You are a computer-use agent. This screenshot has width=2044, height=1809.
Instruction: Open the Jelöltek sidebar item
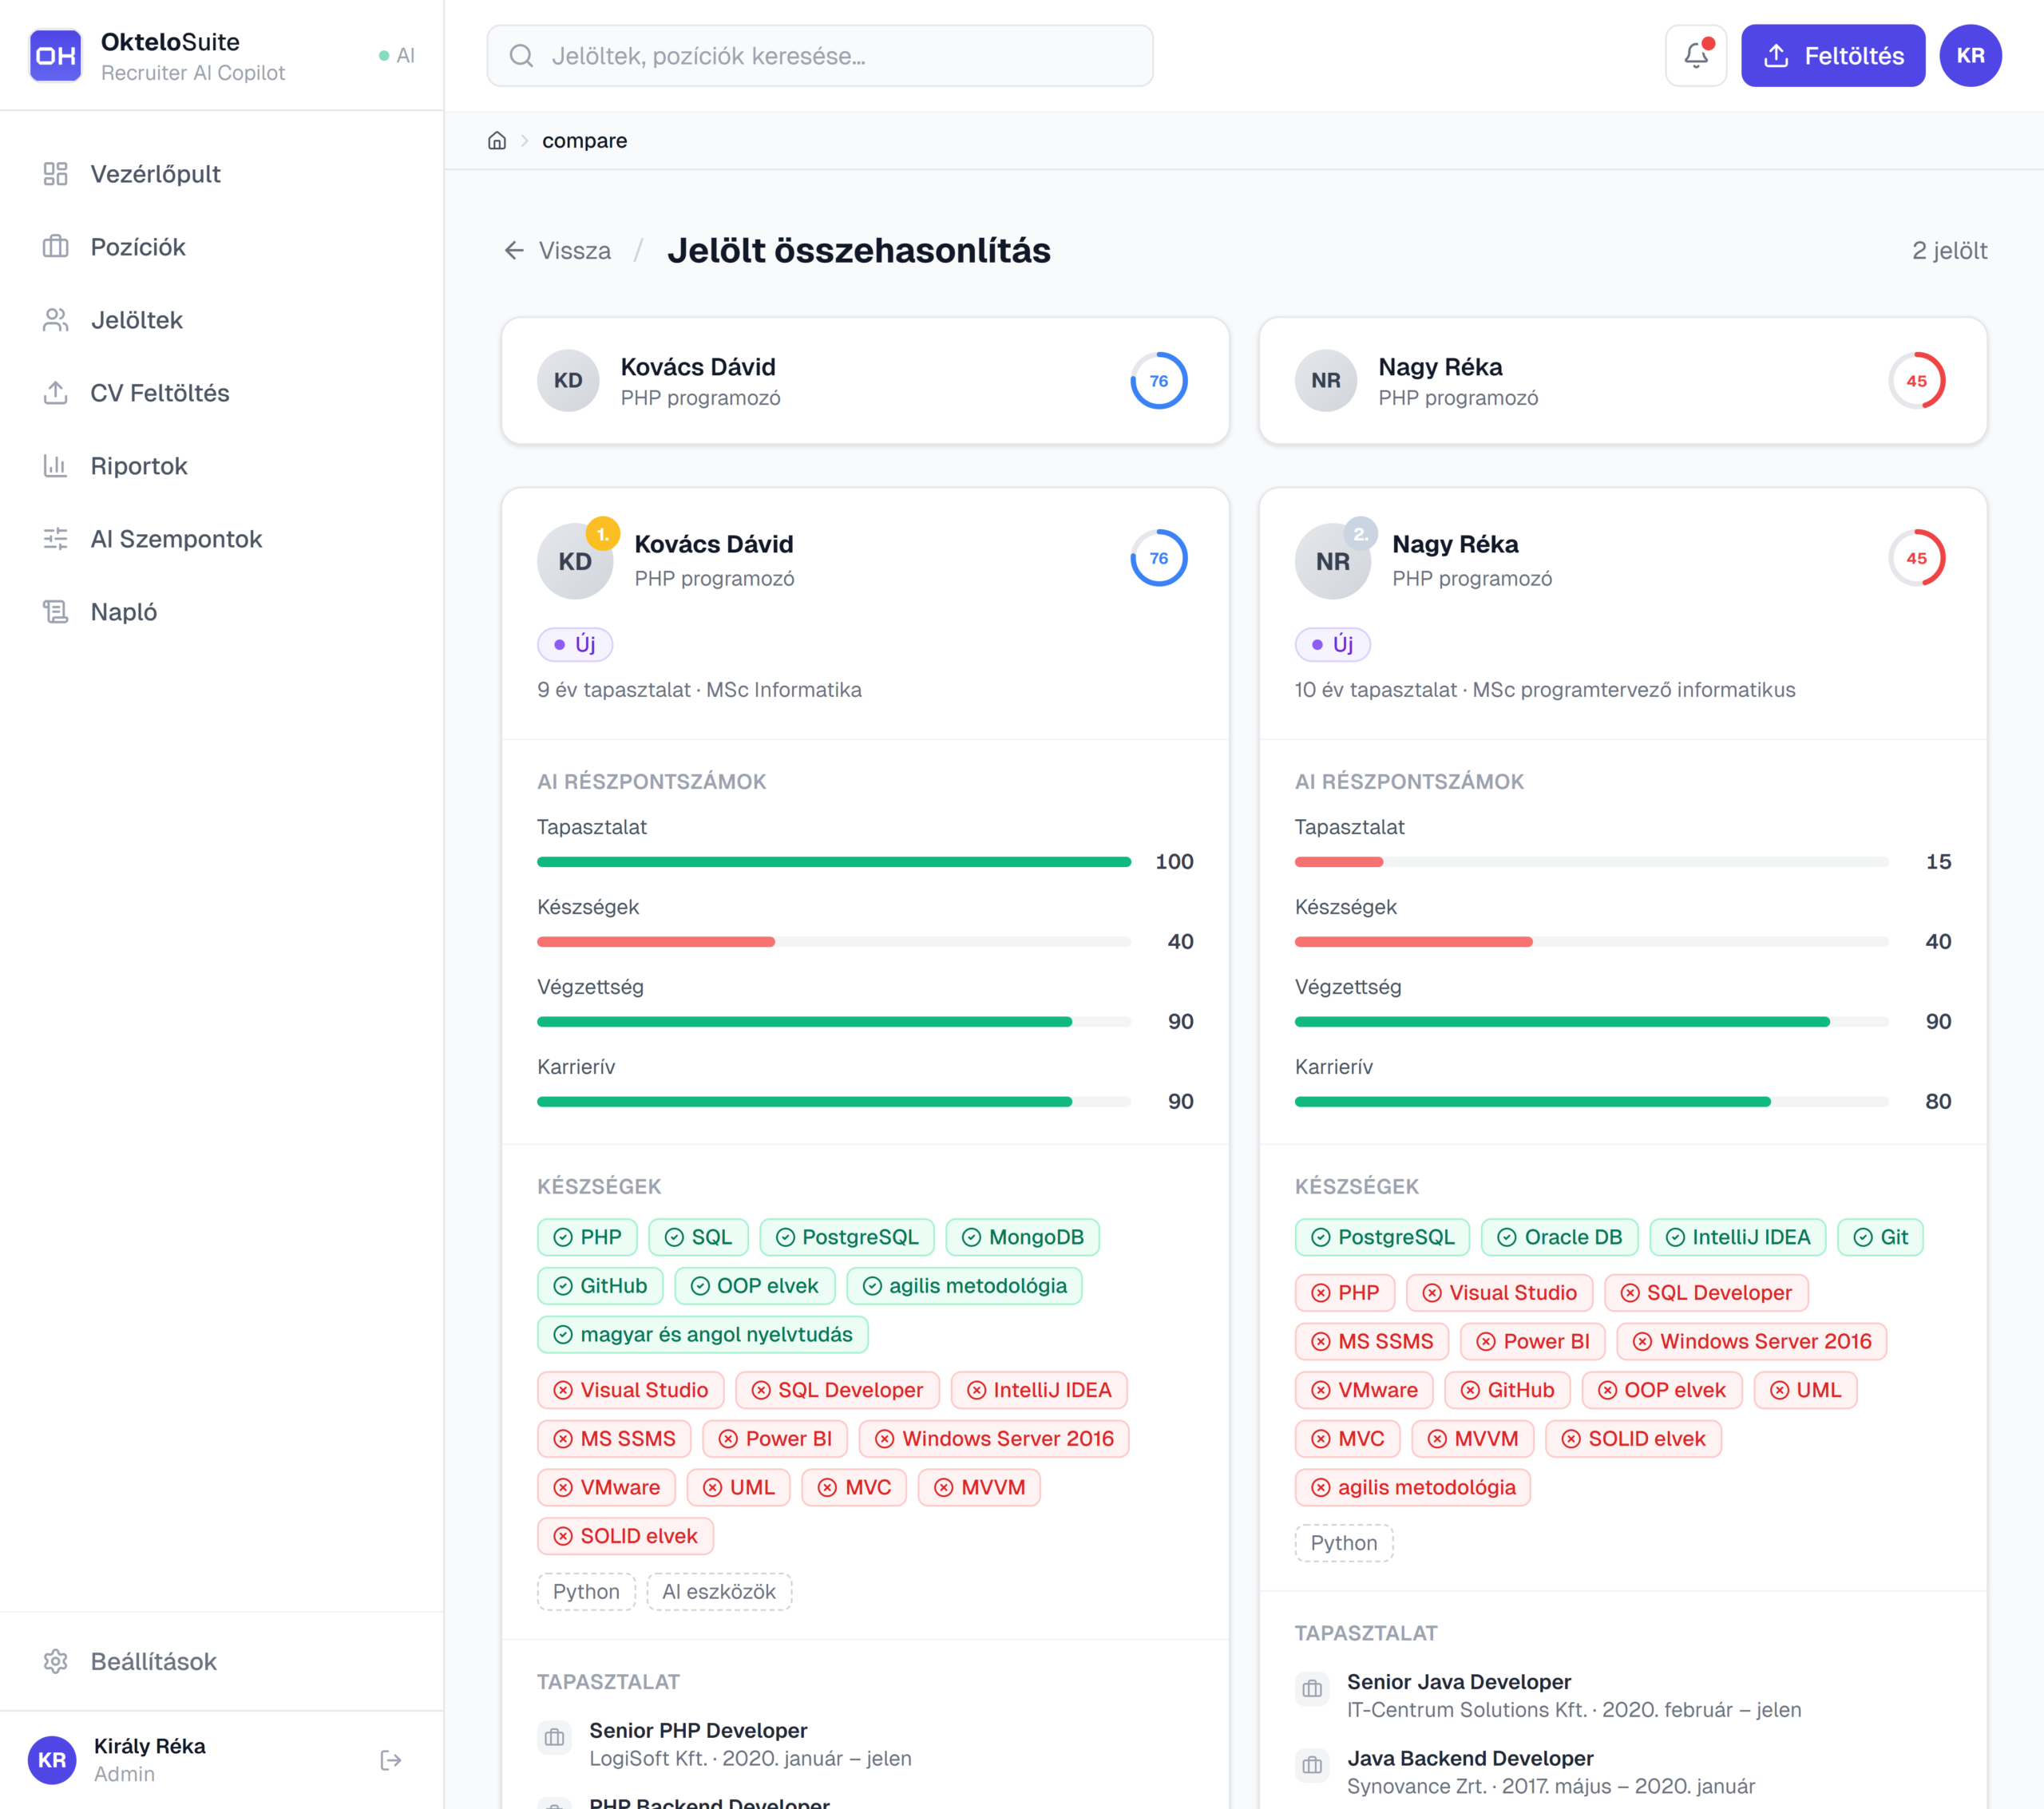coord(136,320)
